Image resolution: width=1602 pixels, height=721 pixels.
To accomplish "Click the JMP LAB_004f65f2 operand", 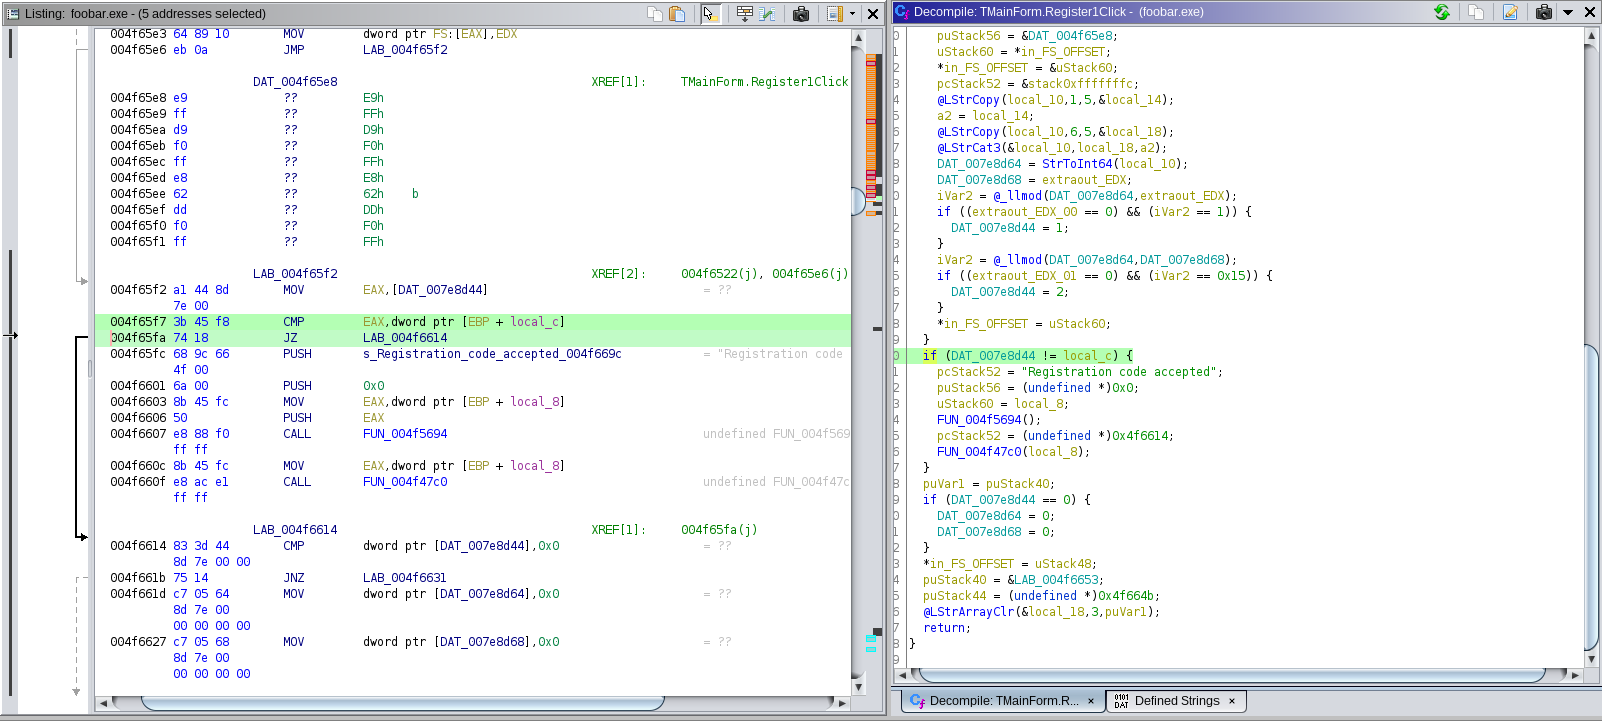I will coord(405,50).
